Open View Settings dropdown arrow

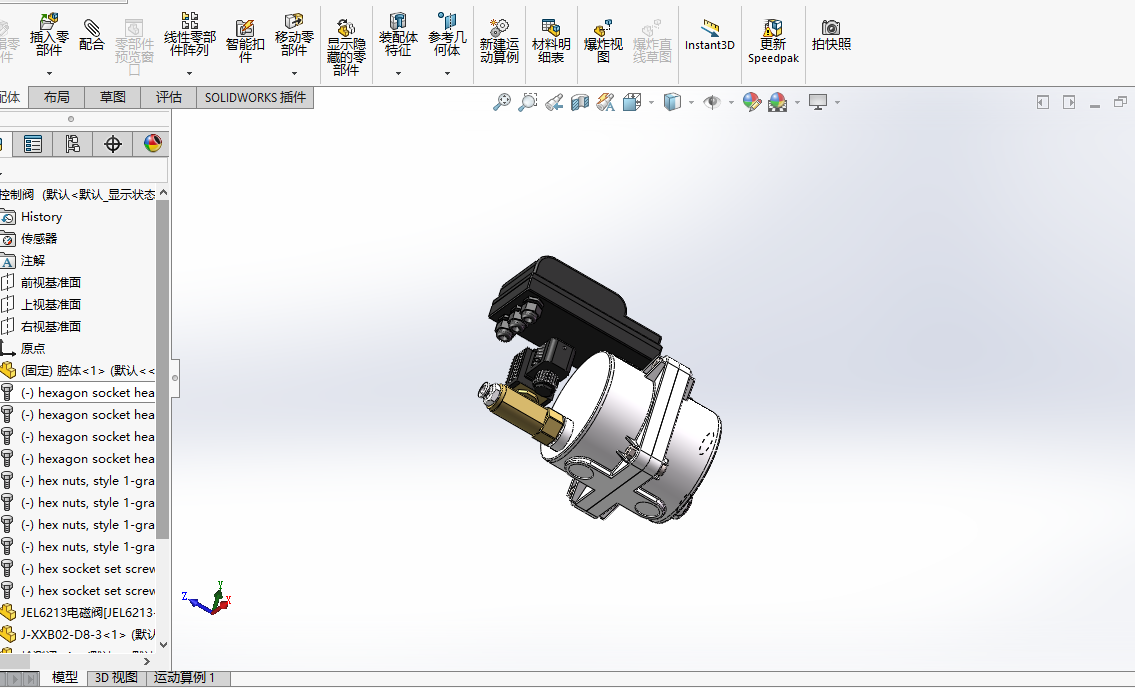[837, 102]
